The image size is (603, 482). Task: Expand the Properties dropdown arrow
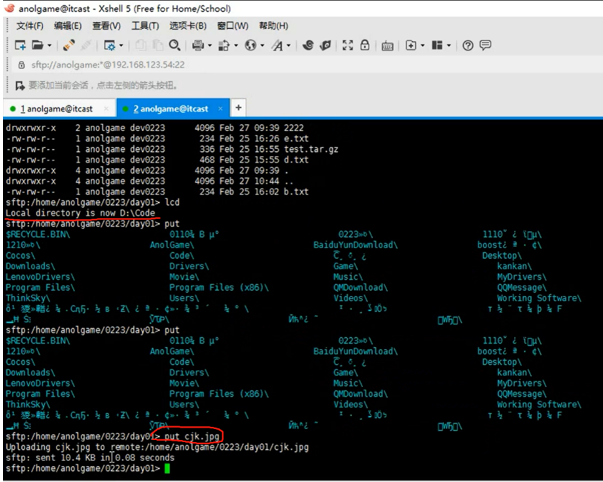point(121,45)
